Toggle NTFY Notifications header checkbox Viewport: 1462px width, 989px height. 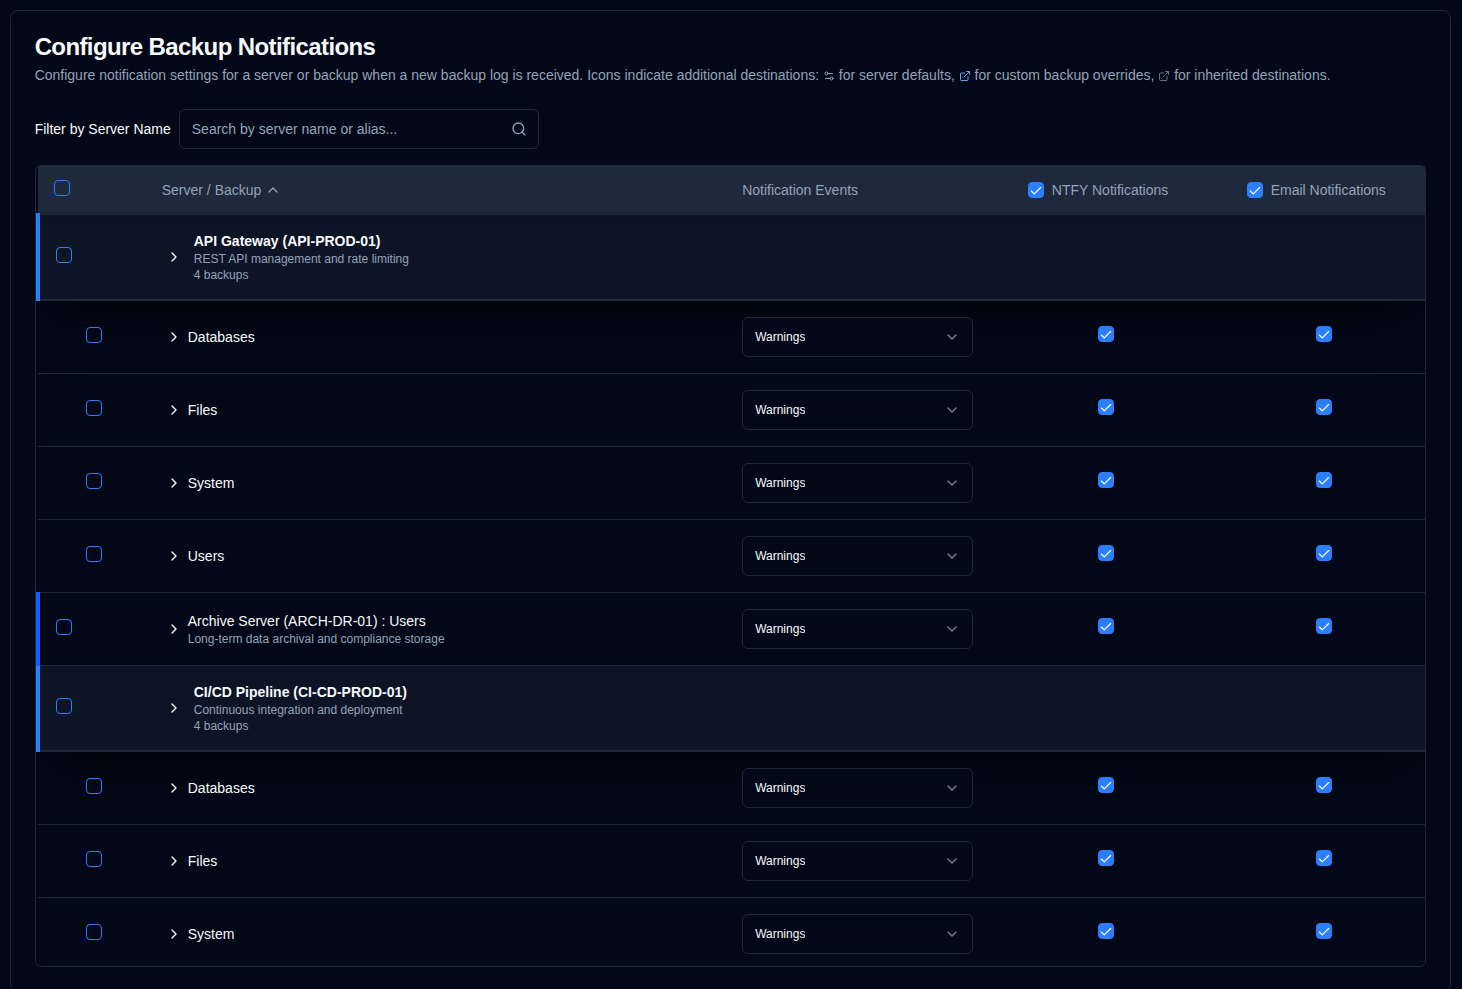1036,190
